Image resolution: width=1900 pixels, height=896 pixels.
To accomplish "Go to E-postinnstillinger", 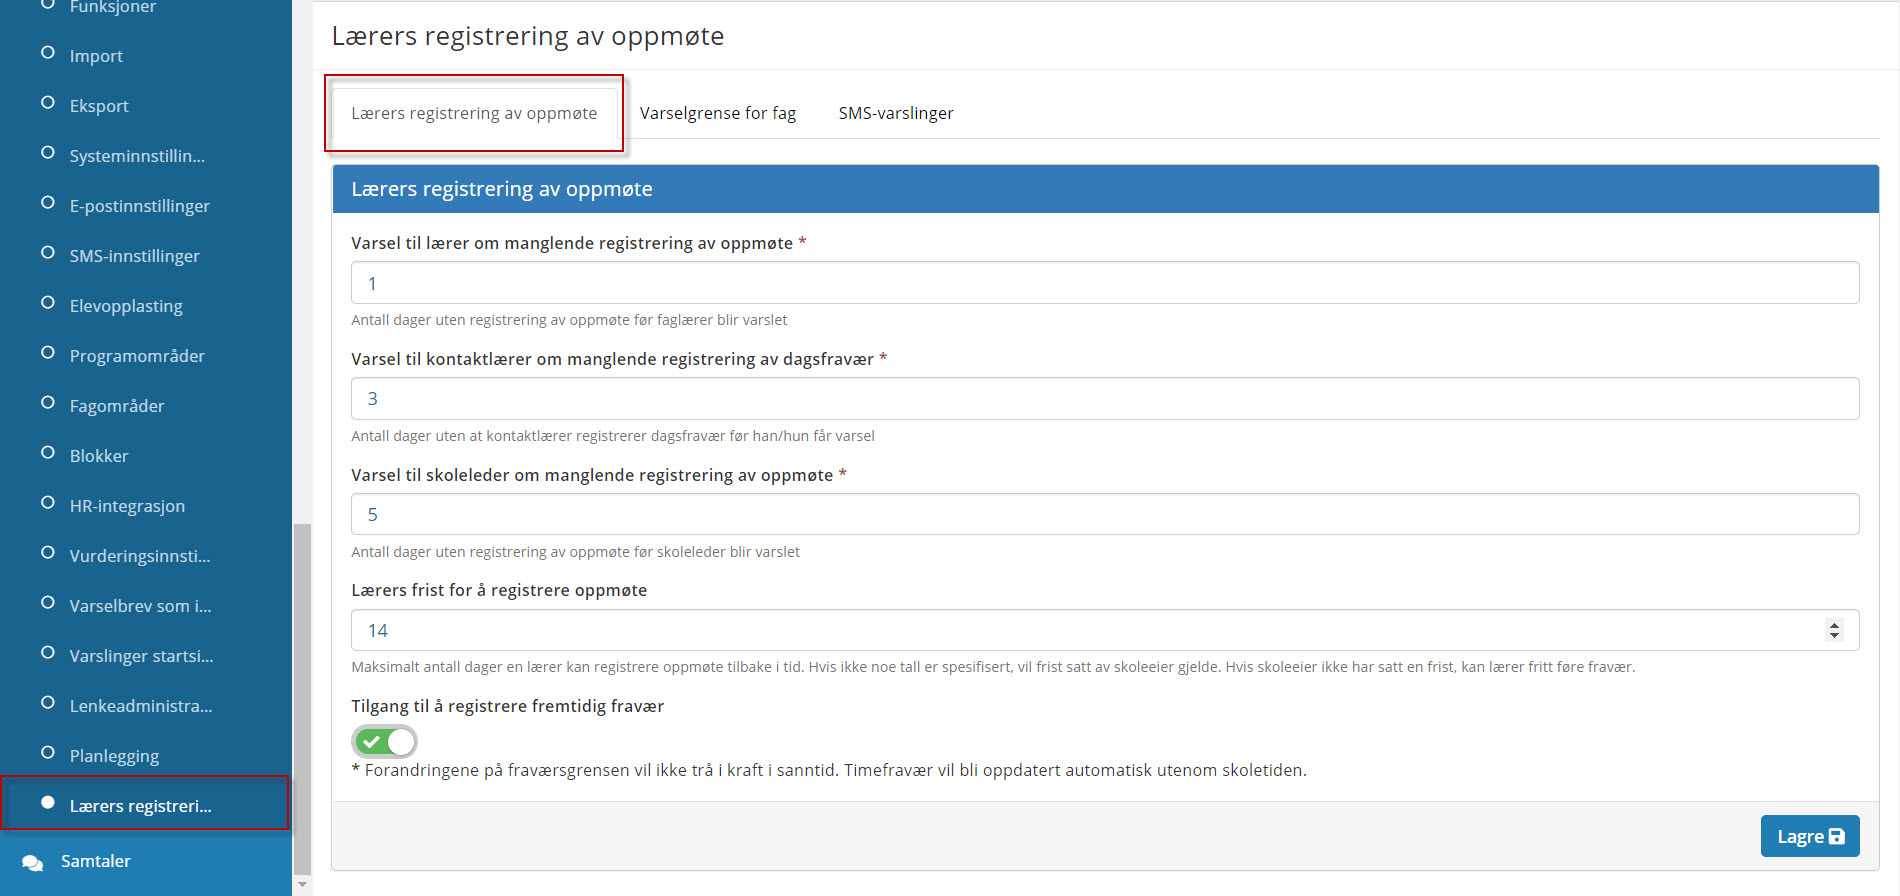I will click(x=139, y=206).
